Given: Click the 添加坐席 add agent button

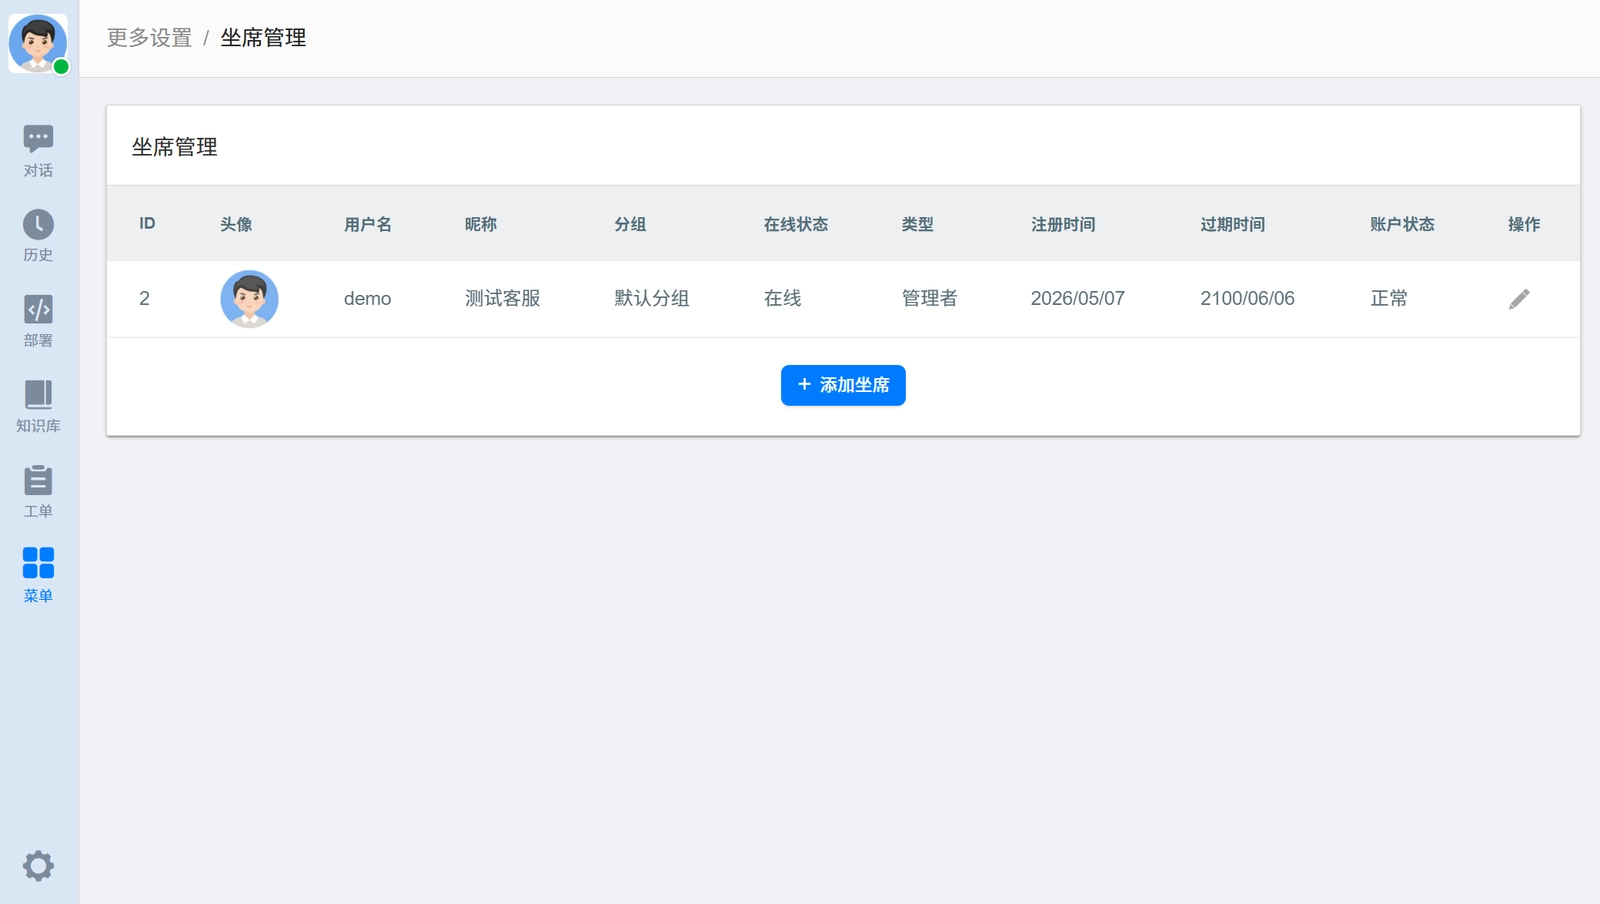Looking at the screenshot, I should [x=843, y=385].
